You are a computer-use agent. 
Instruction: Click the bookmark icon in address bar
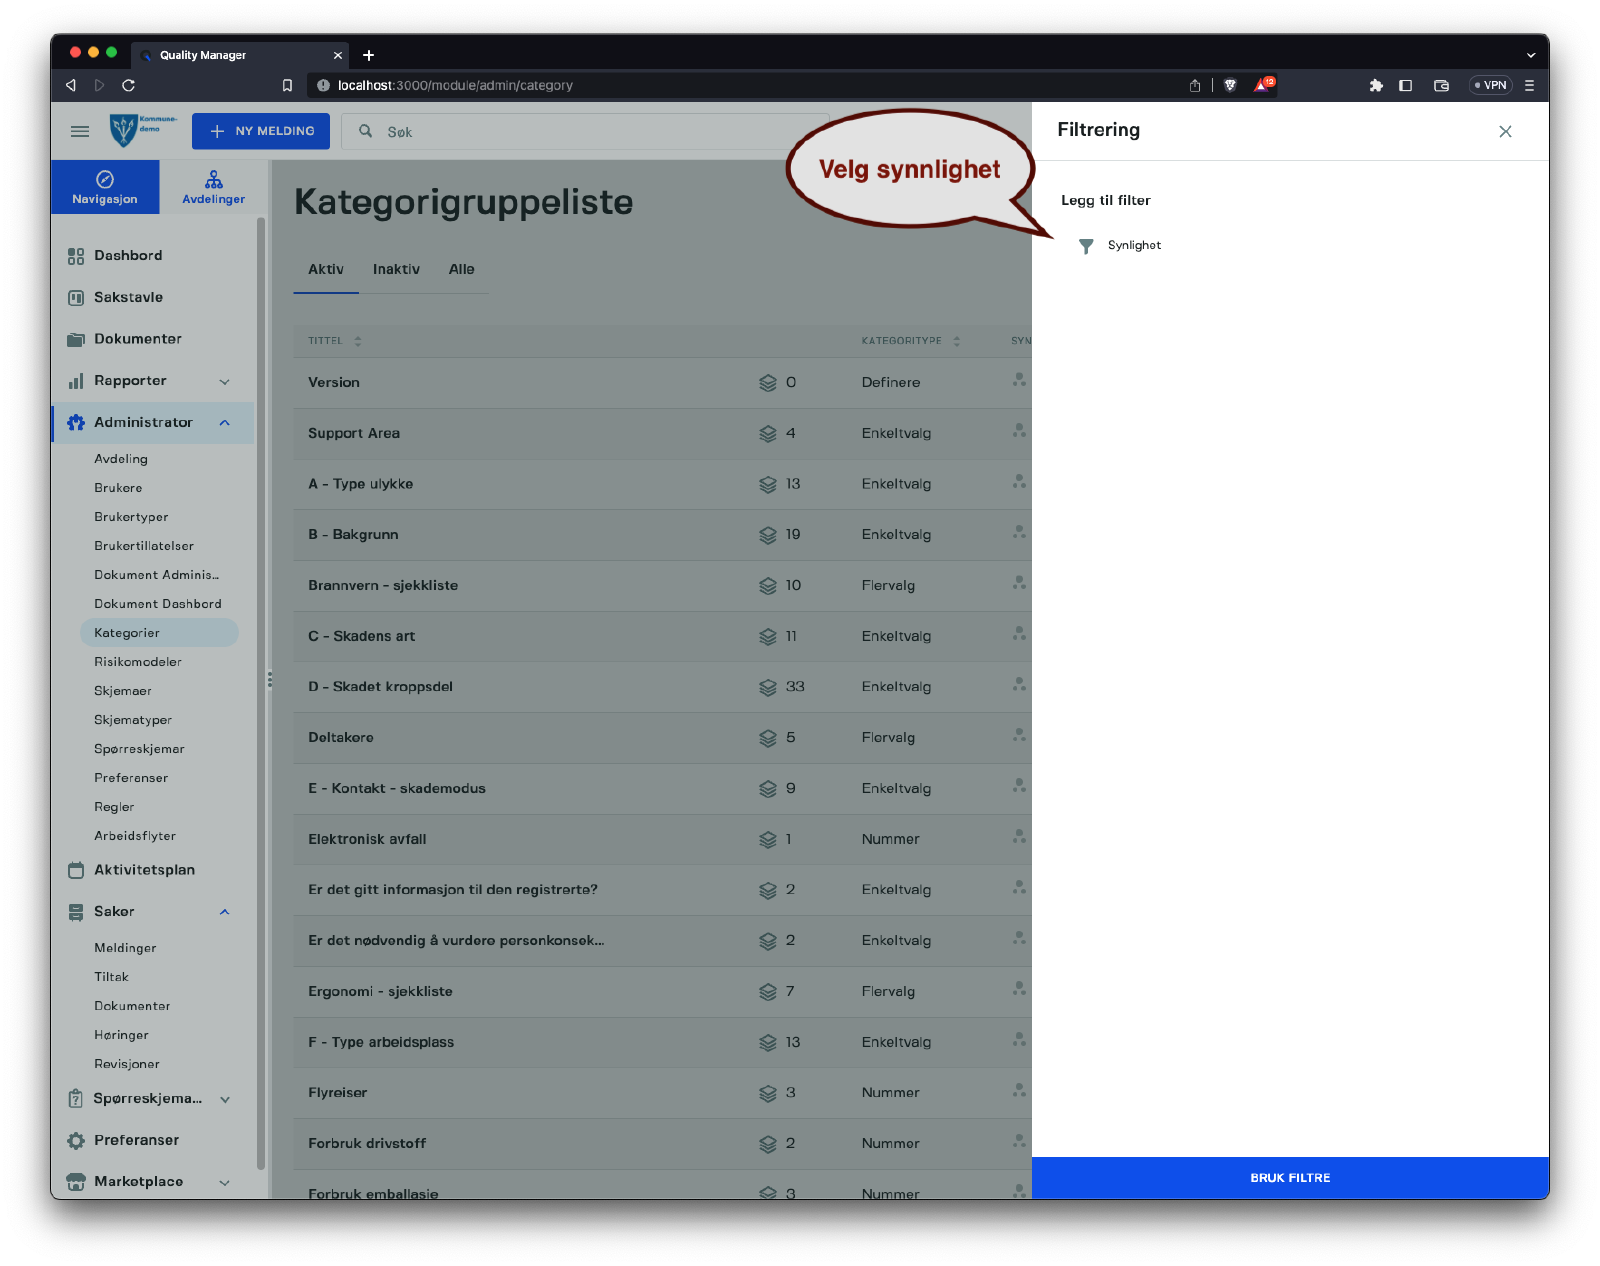[287, 86]
